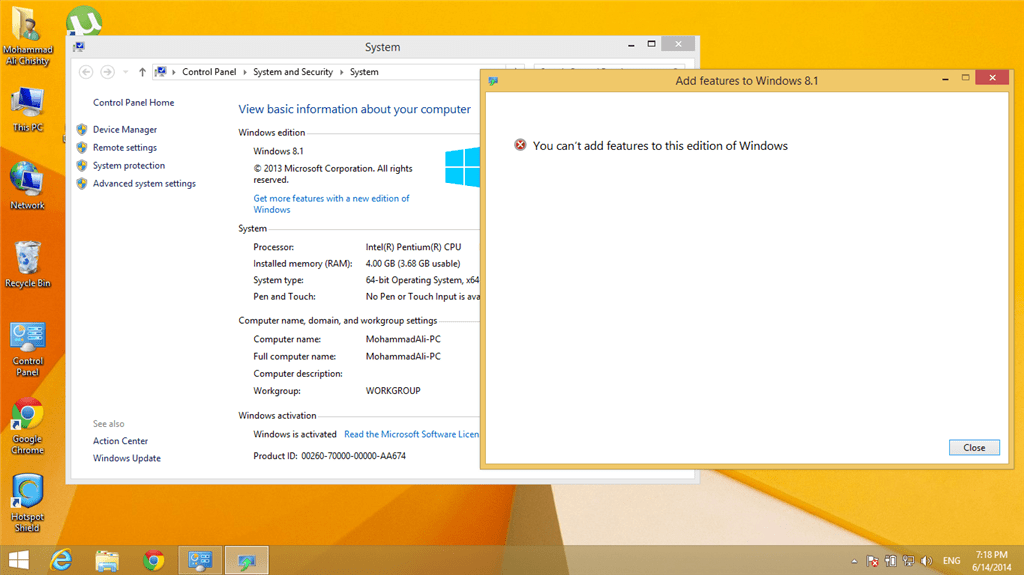Click the shield beside System protection
Screen dimensions: 1024x575
click(x=82, y=165)
